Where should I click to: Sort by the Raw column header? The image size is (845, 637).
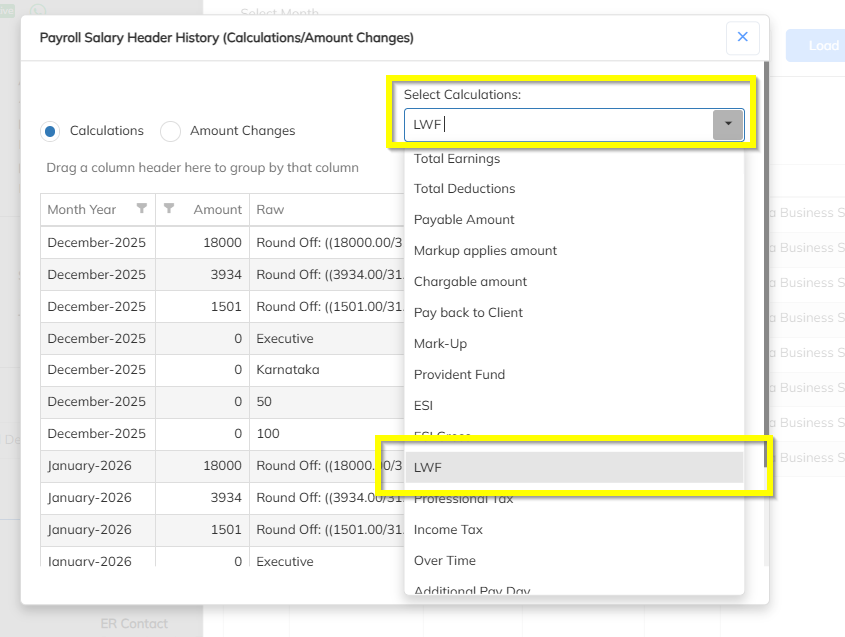pos(271,210)
